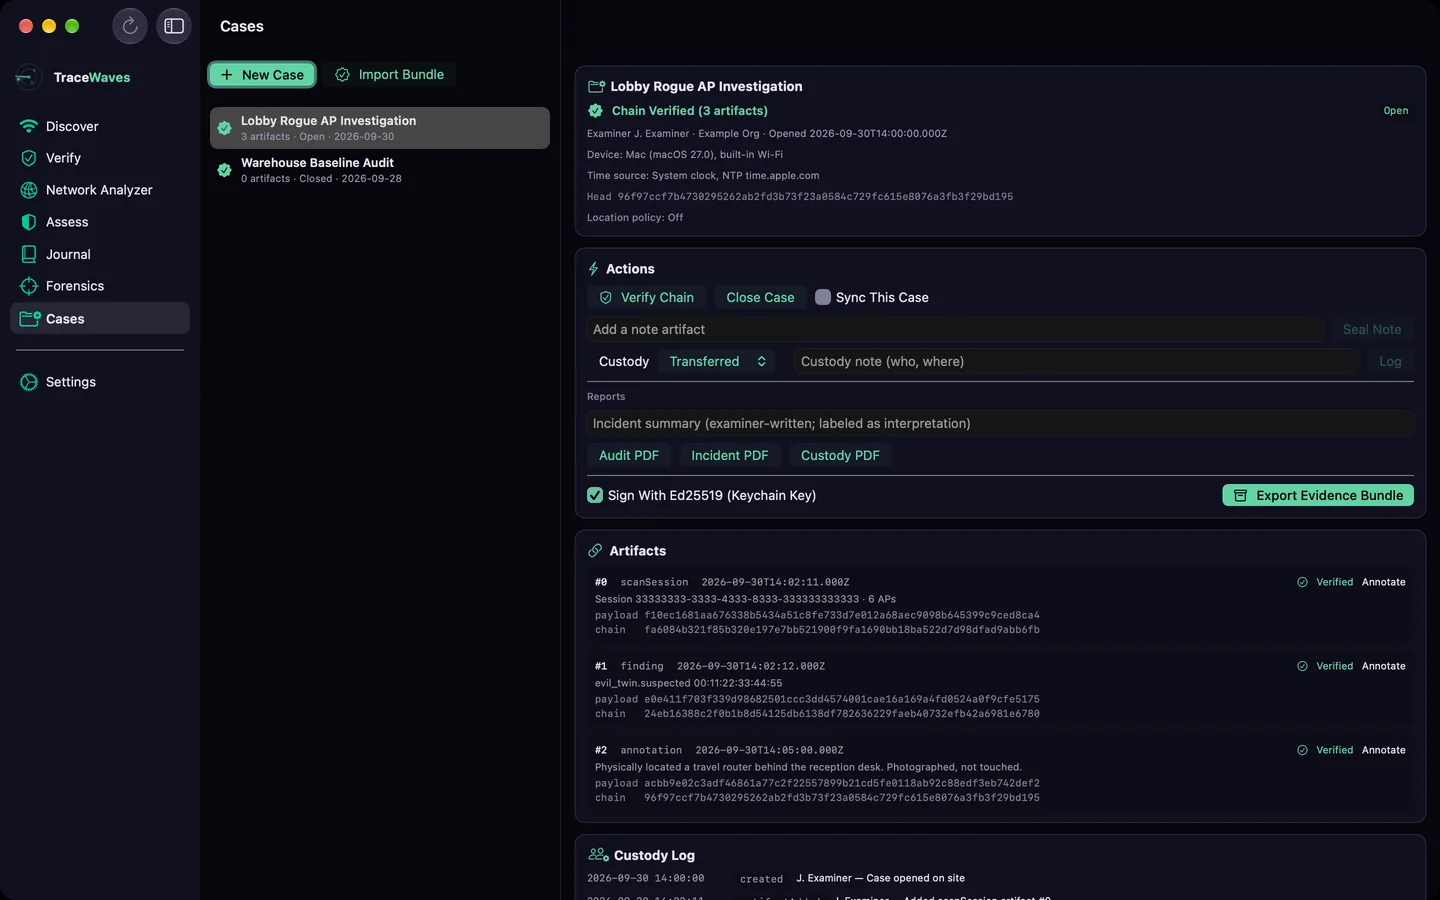This screenshot has width=1440, height=900.
Task: Click the lightning bolt Actions icon
Action: click(593, 269)
